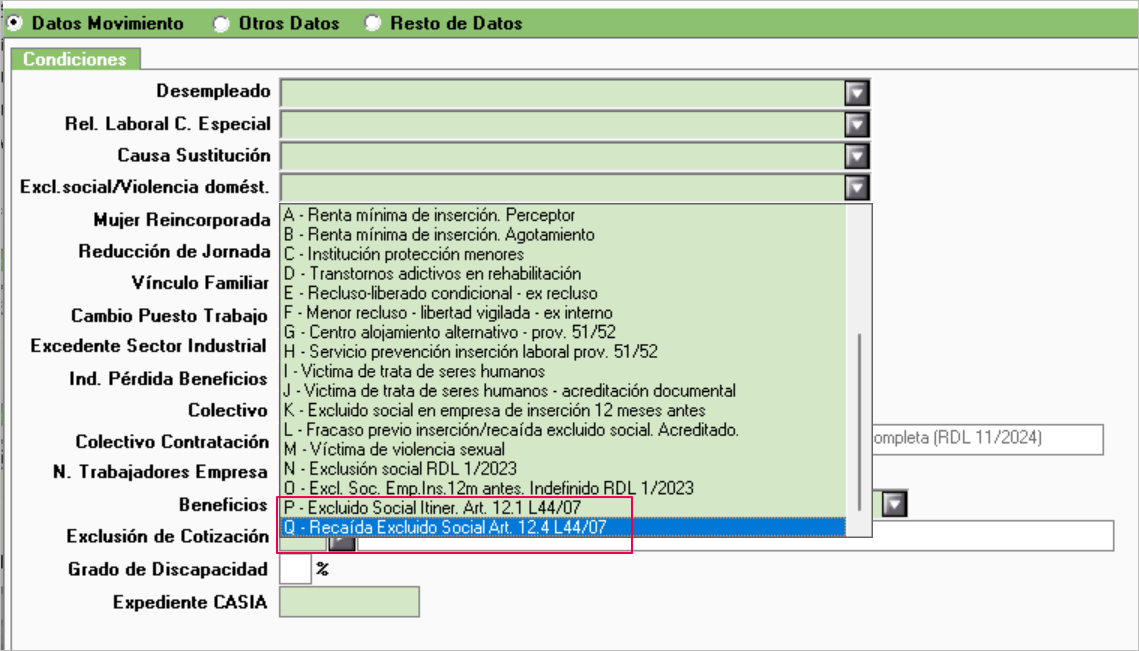Open the Condiciones tab

click(75, 59)
